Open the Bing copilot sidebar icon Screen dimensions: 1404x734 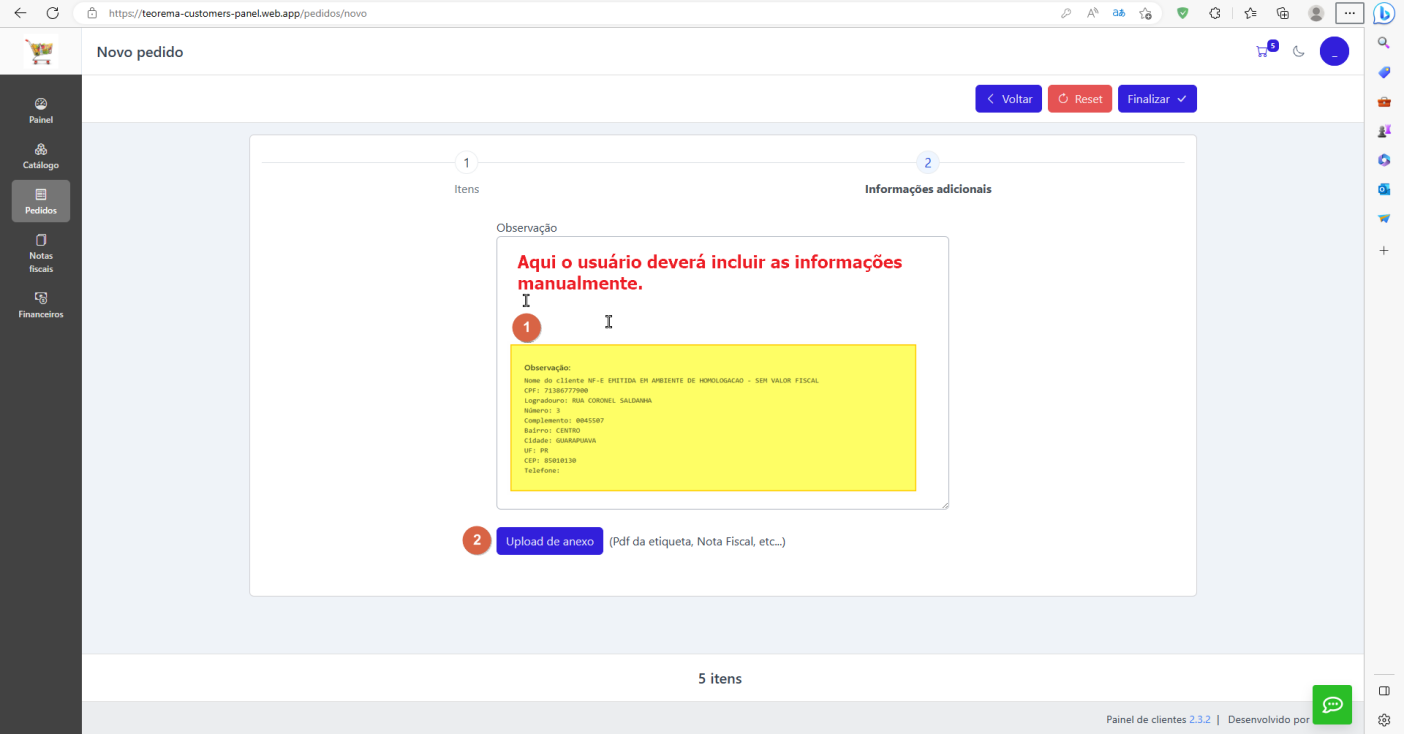pyautogui.click(x=1384, y=13)
